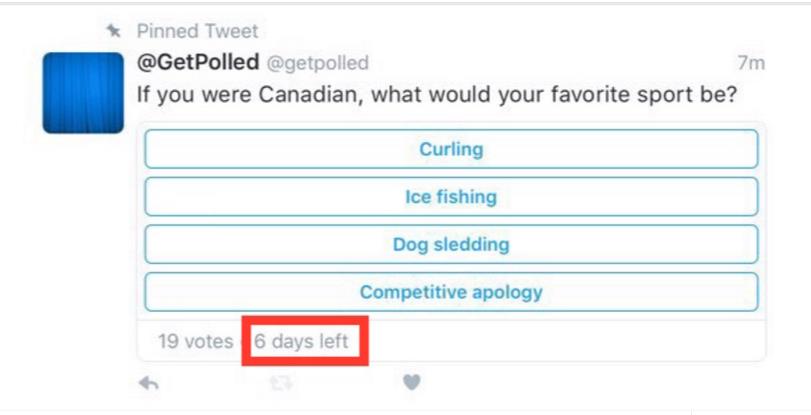Choose Dog sledding as your answer

[x=451, y=244]
